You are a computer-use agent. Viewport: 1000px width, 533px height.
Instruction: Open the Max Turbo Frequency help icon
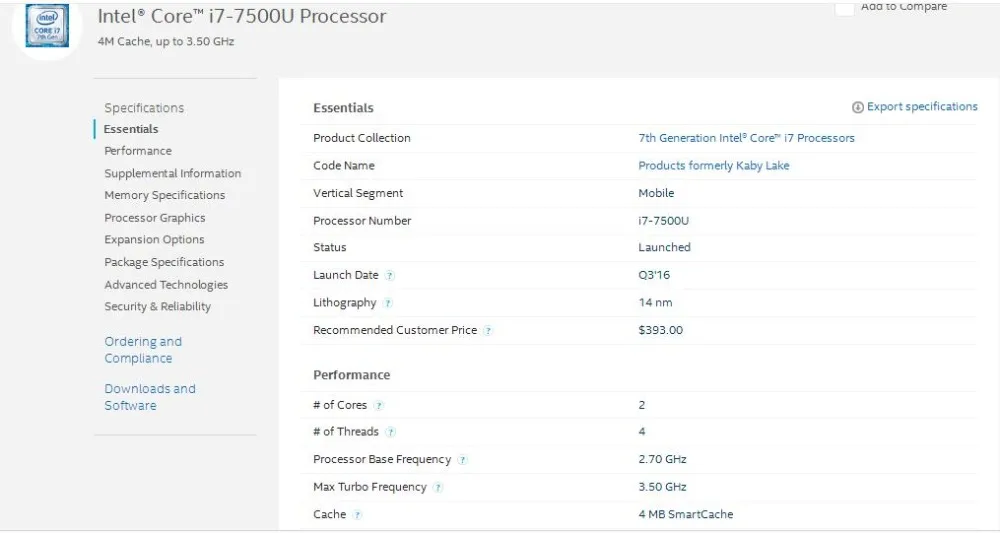point(438,488)
